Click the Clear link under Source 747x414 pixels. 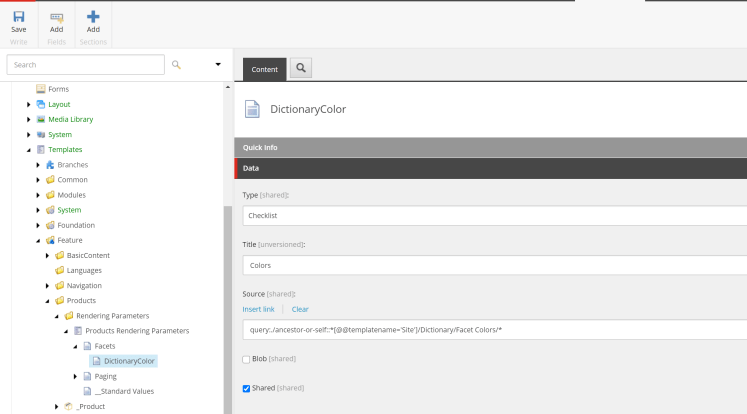pos(300,309)
